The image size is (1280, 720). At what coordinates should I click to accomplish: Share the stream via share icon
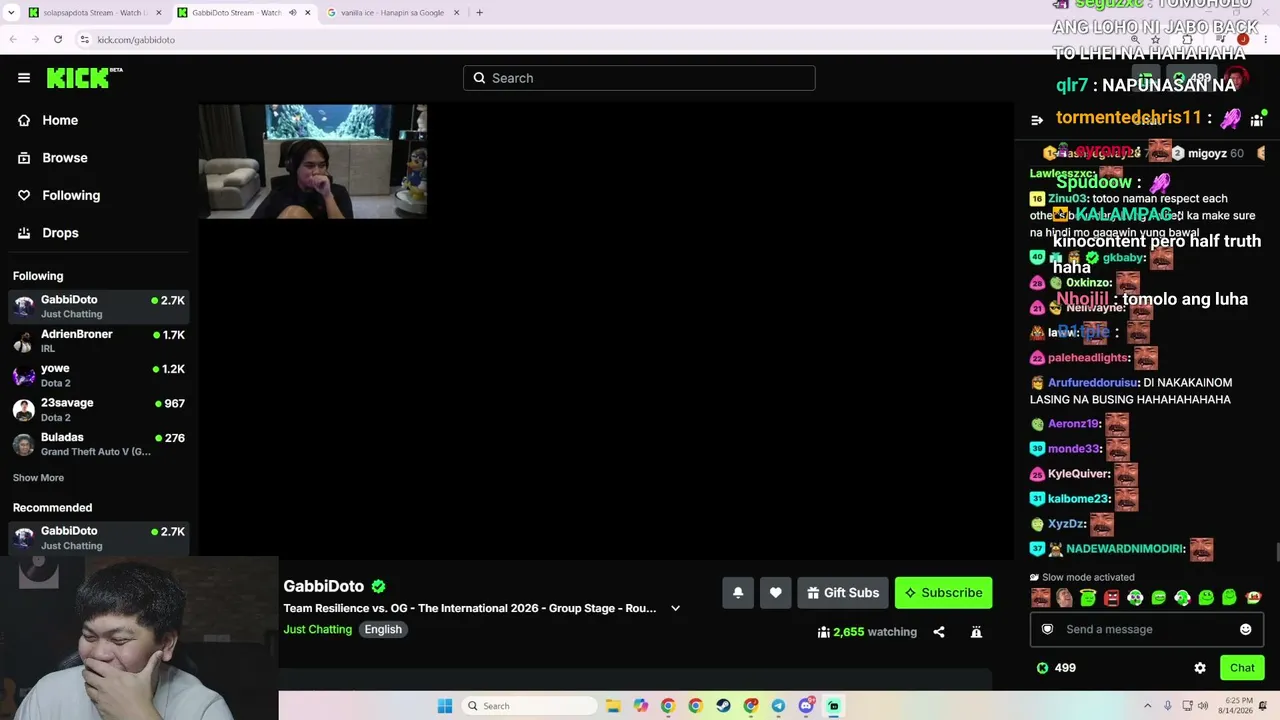[x=939, y=632]
